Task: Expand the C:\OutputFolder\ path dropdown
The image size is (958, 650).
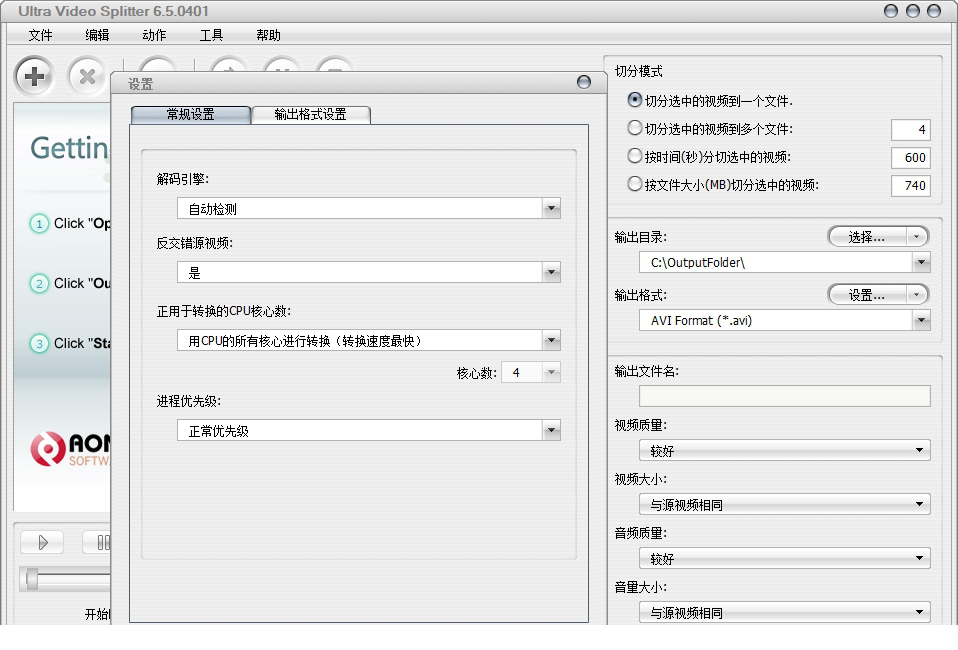Action: [x=784, y=263]
